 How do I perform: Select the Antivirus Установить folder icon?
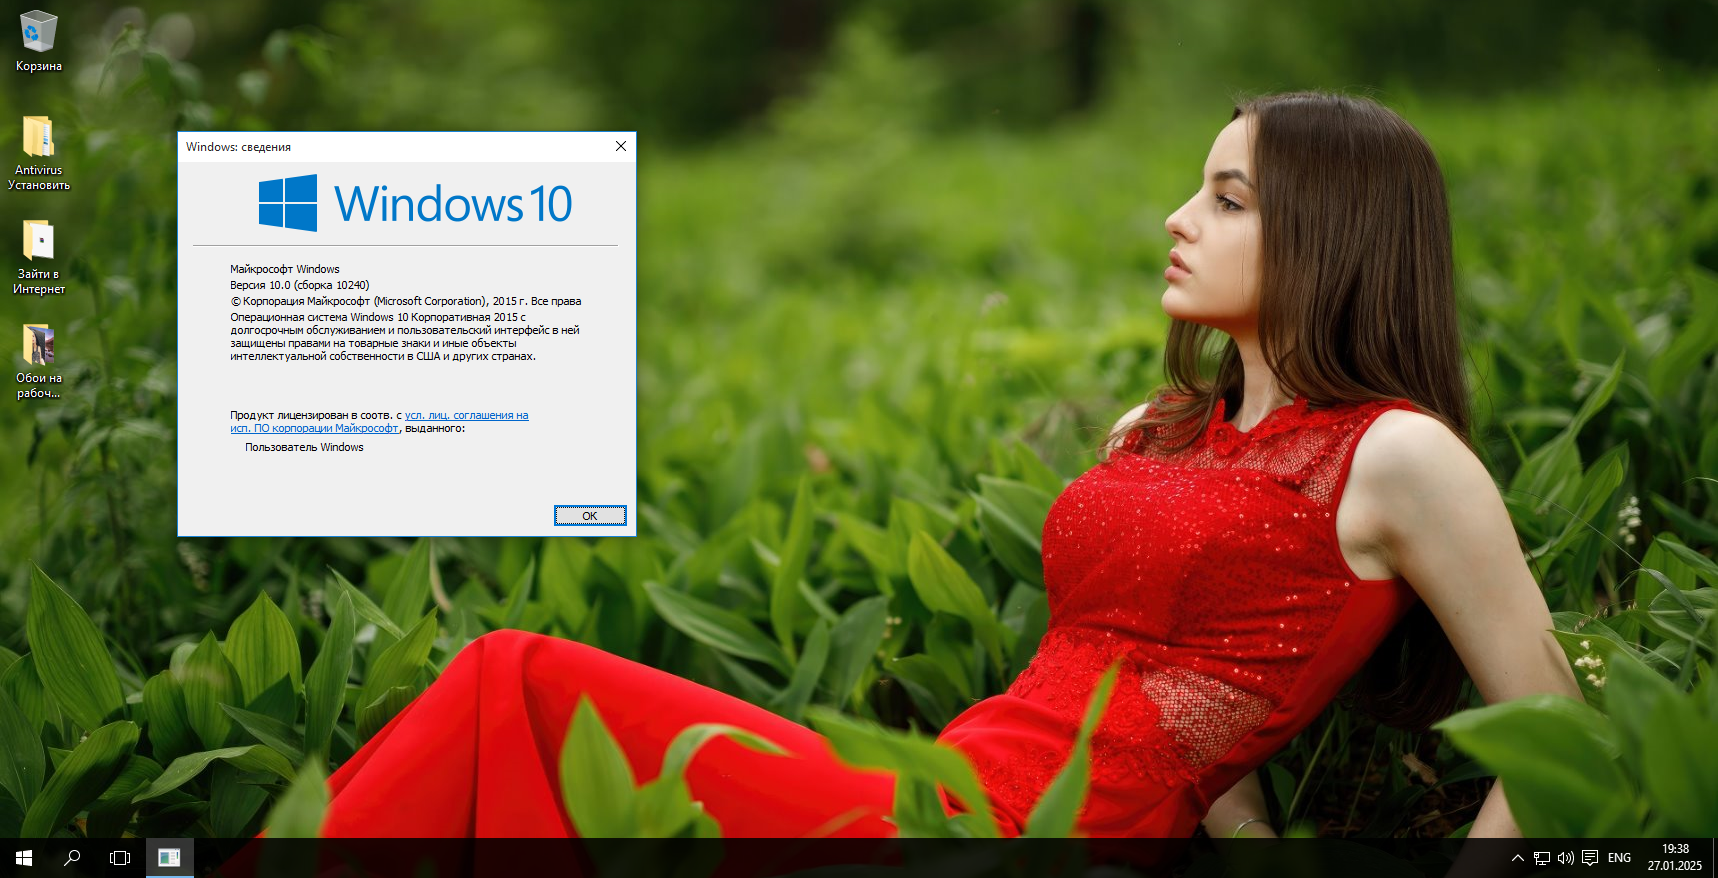[x=38, y=152]
